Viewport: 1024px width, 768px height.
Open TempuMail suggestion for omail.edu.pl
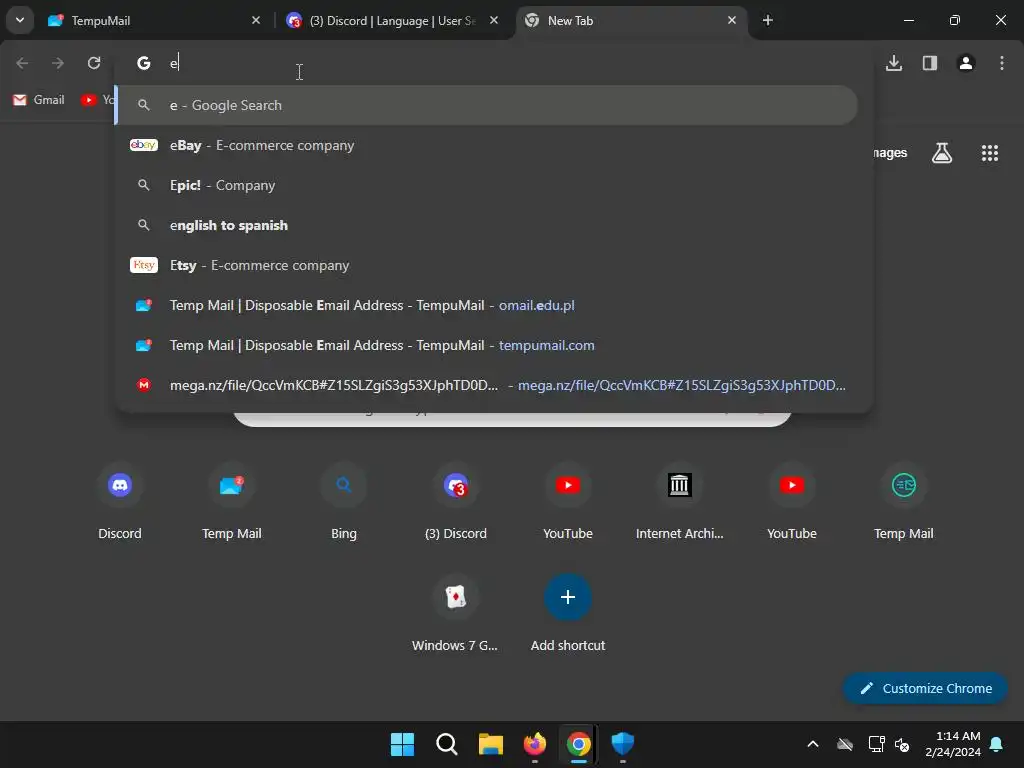pyautogui.click(x=487, y=305)
